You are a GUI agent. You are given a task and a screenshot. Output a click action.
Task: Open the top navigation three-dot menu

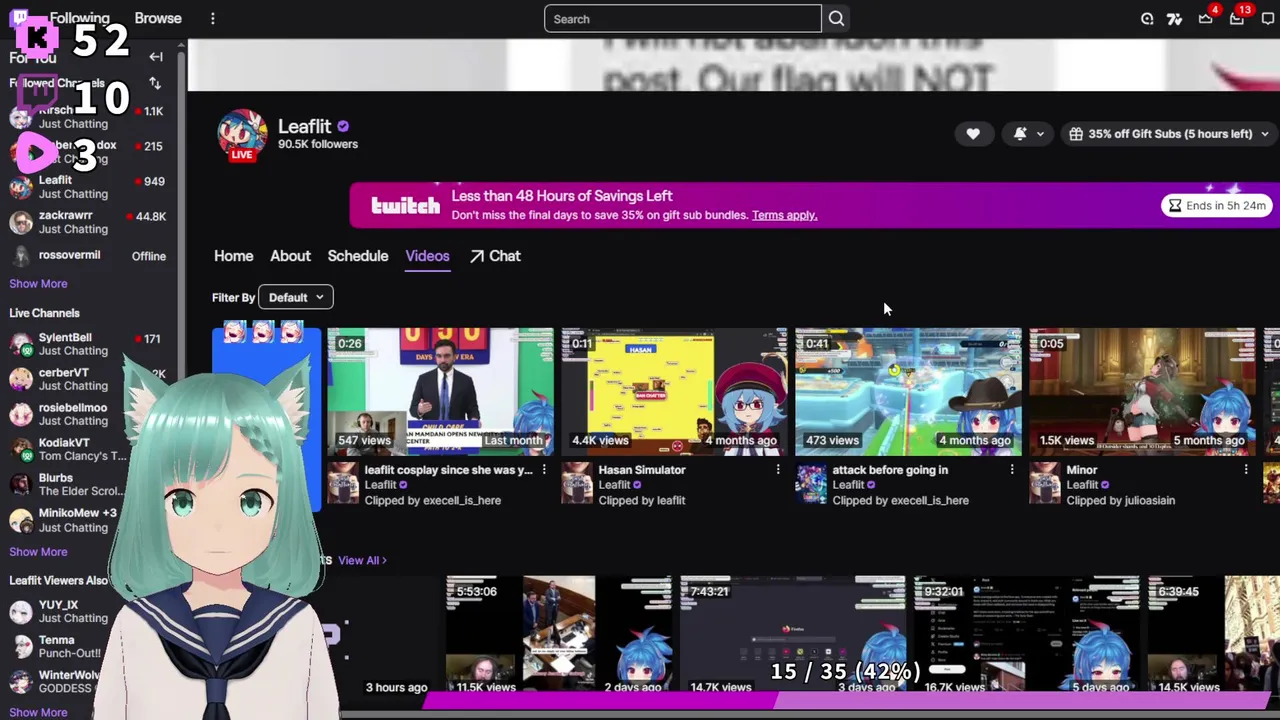click(x=213, y=19)
